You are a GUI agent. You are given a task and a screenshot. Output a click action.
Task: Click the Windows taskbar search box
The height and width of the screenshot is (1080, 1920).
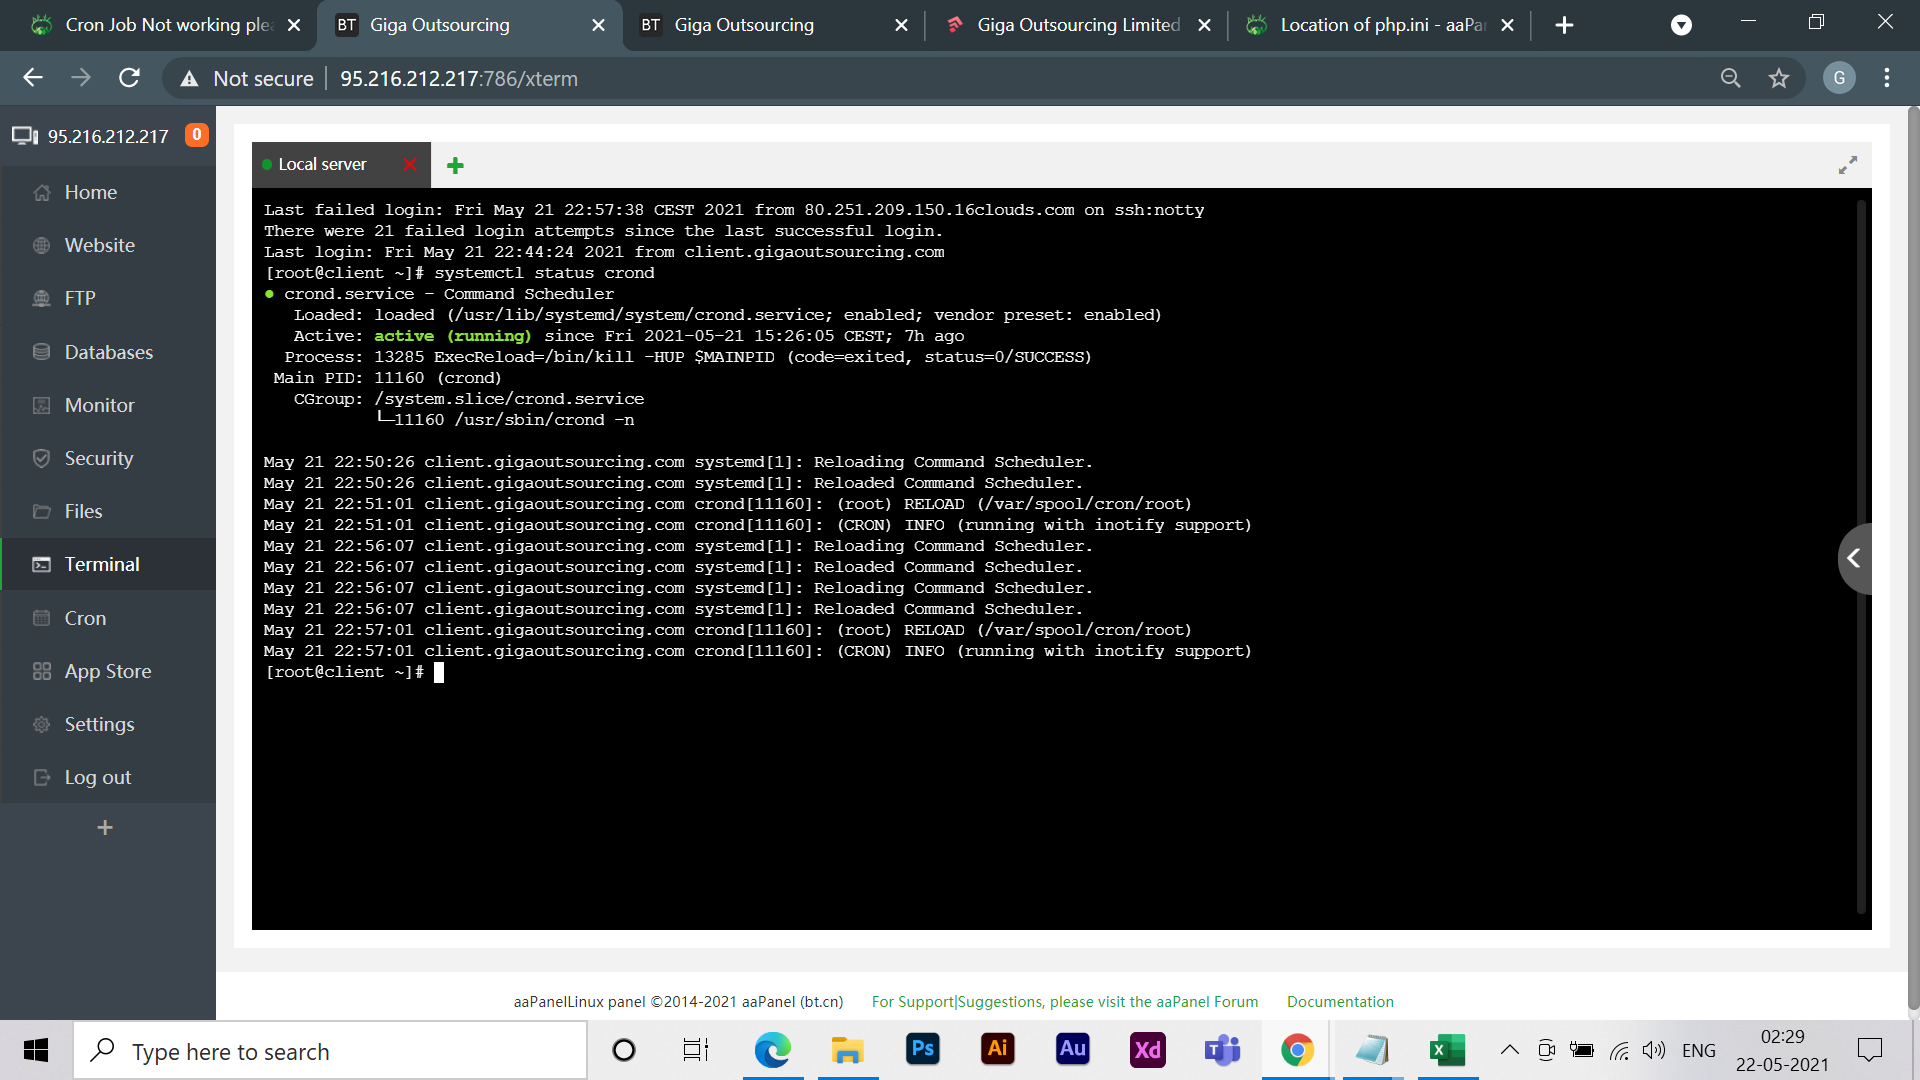coord(330,1051)
